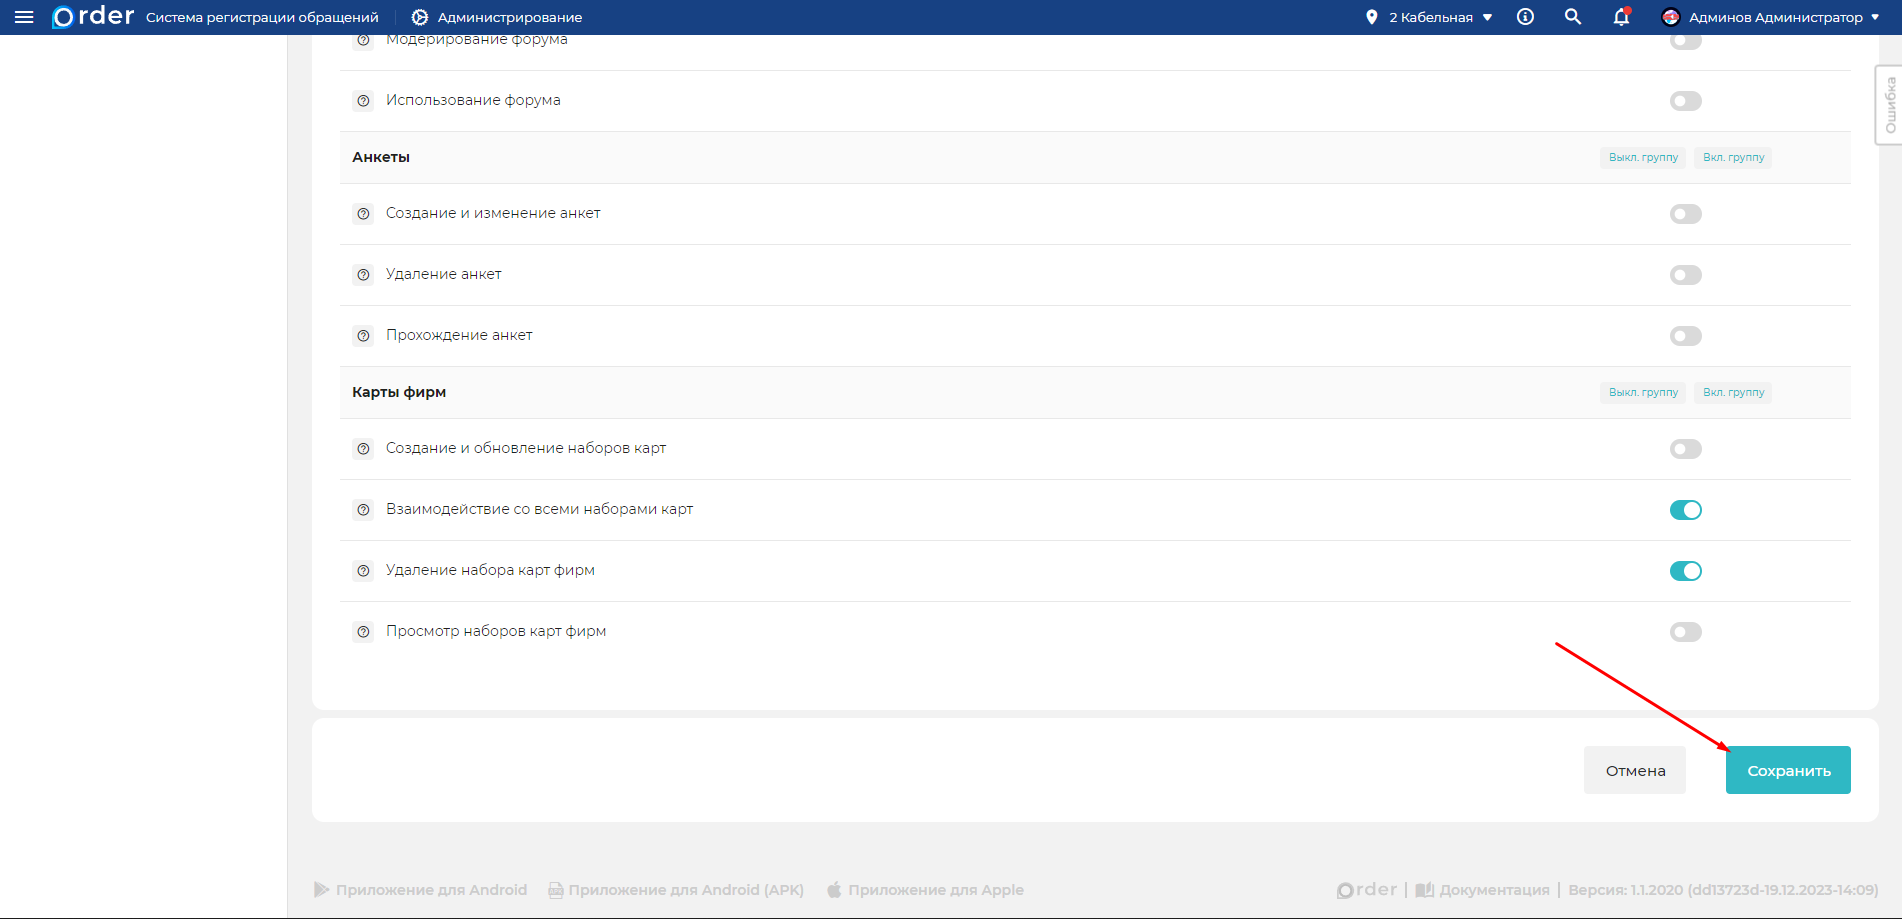Click Вкл. группу for Анкеты
Screen dimensions: 1902x919
1733,158
